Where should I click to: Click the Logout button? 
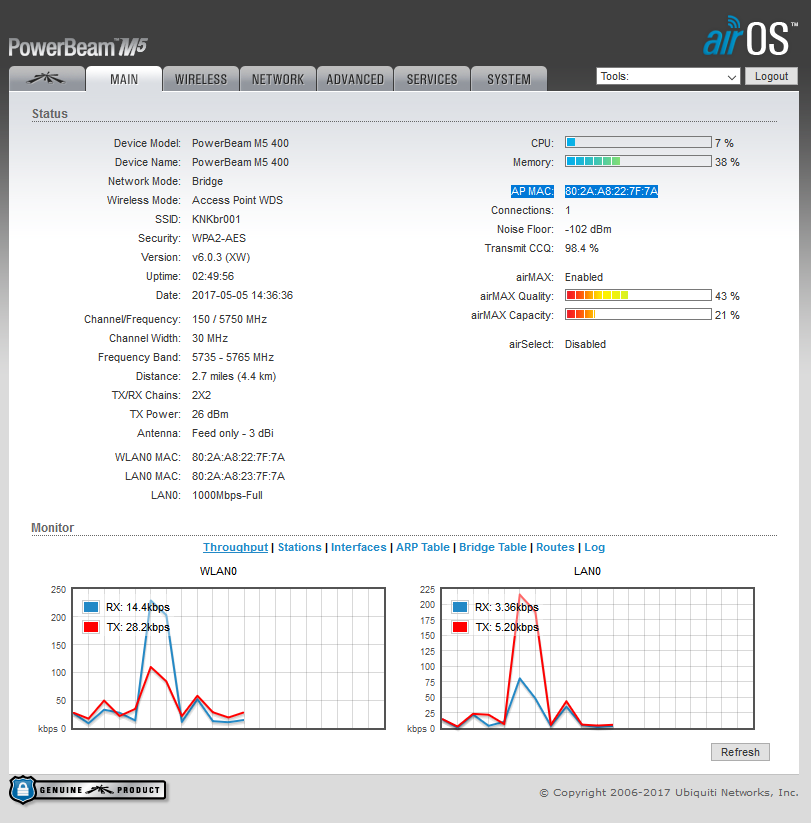click(x=771, y=76)
